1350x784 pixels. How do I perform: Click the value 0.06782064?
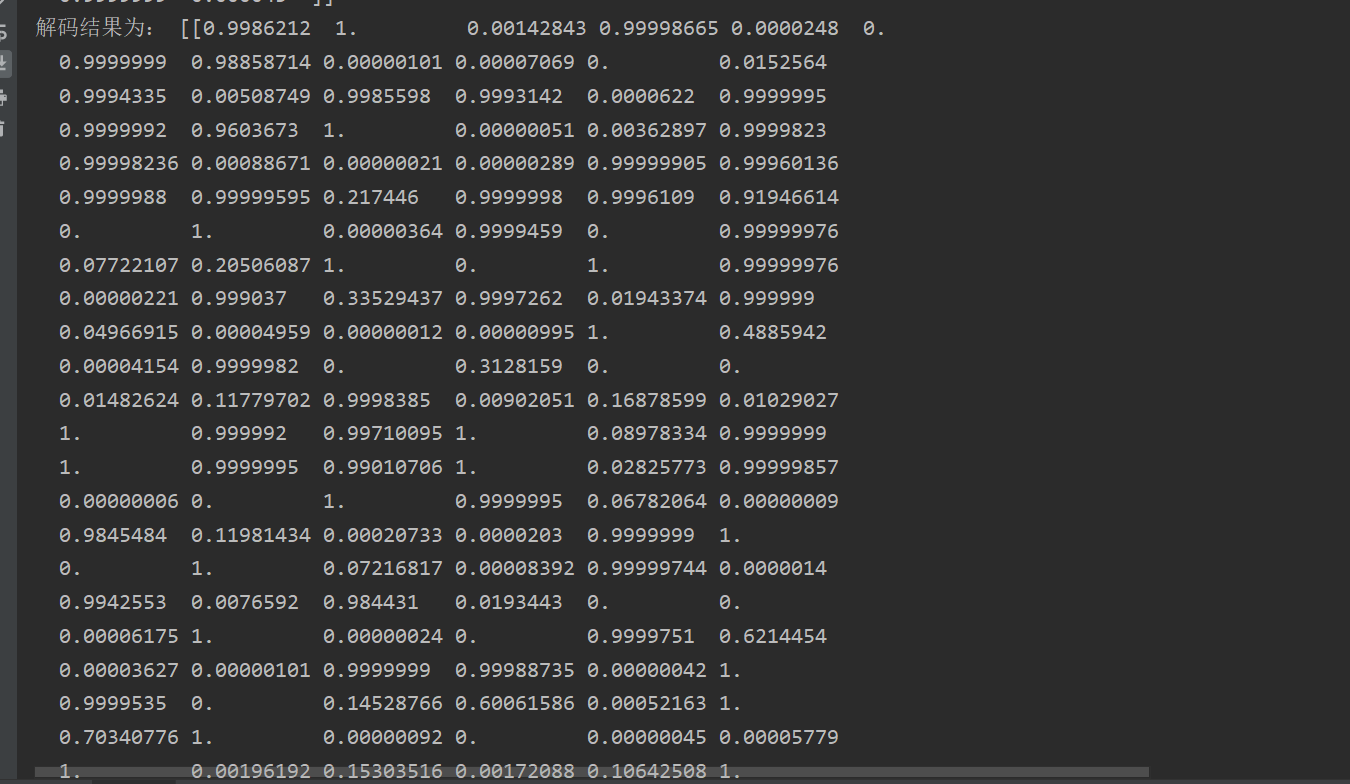click(x=647, y=502)
